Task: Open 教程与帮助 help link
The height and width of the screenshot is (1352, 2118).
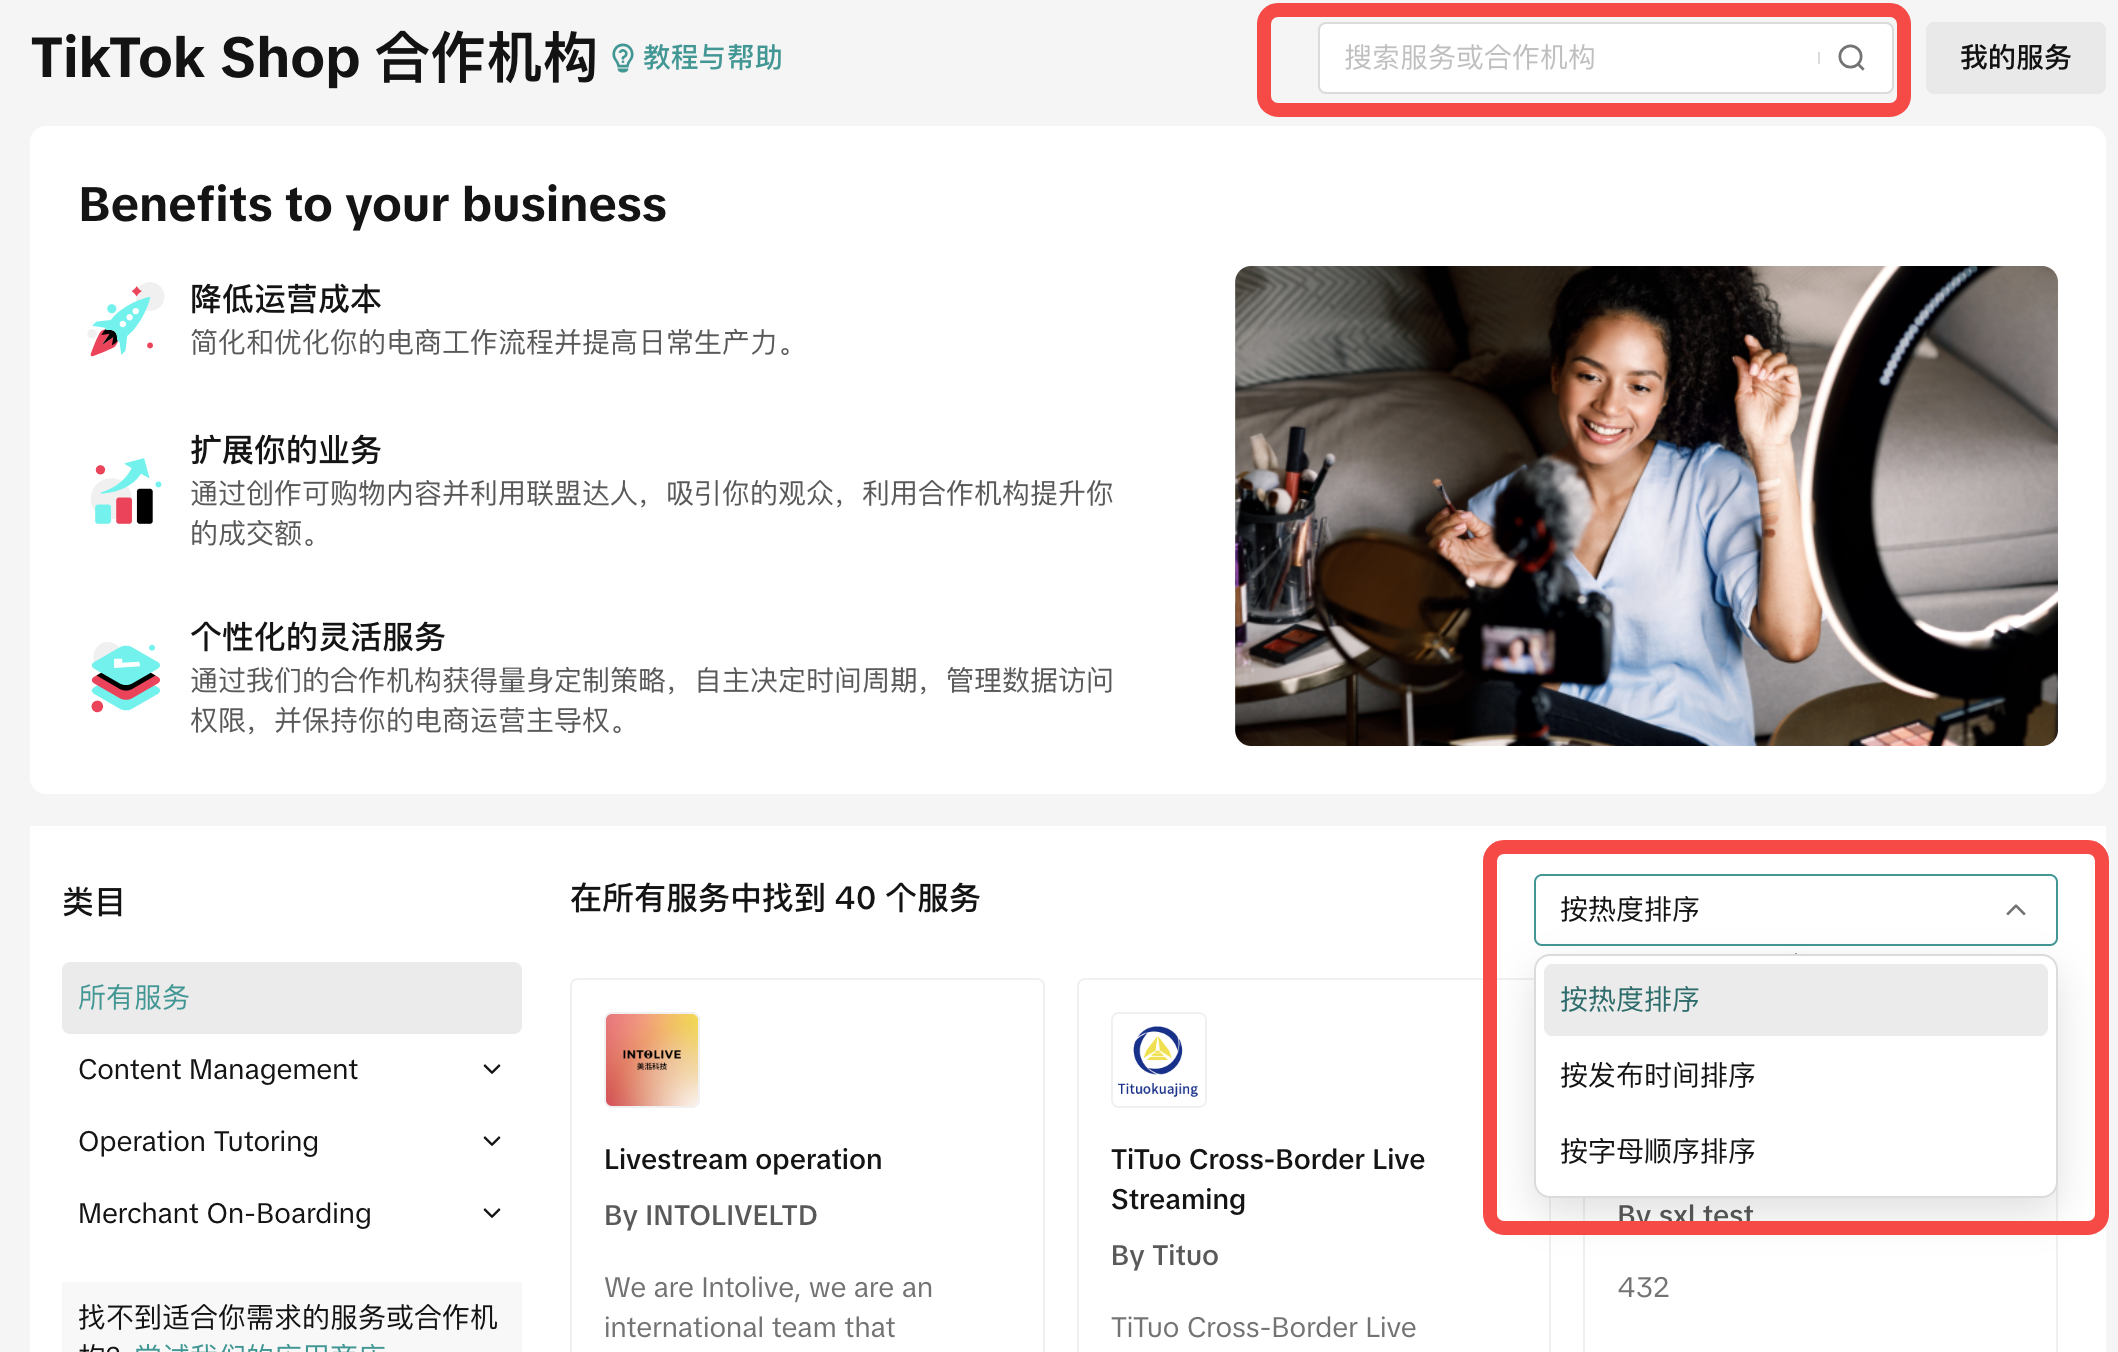Action: click(x=712, y=58)
